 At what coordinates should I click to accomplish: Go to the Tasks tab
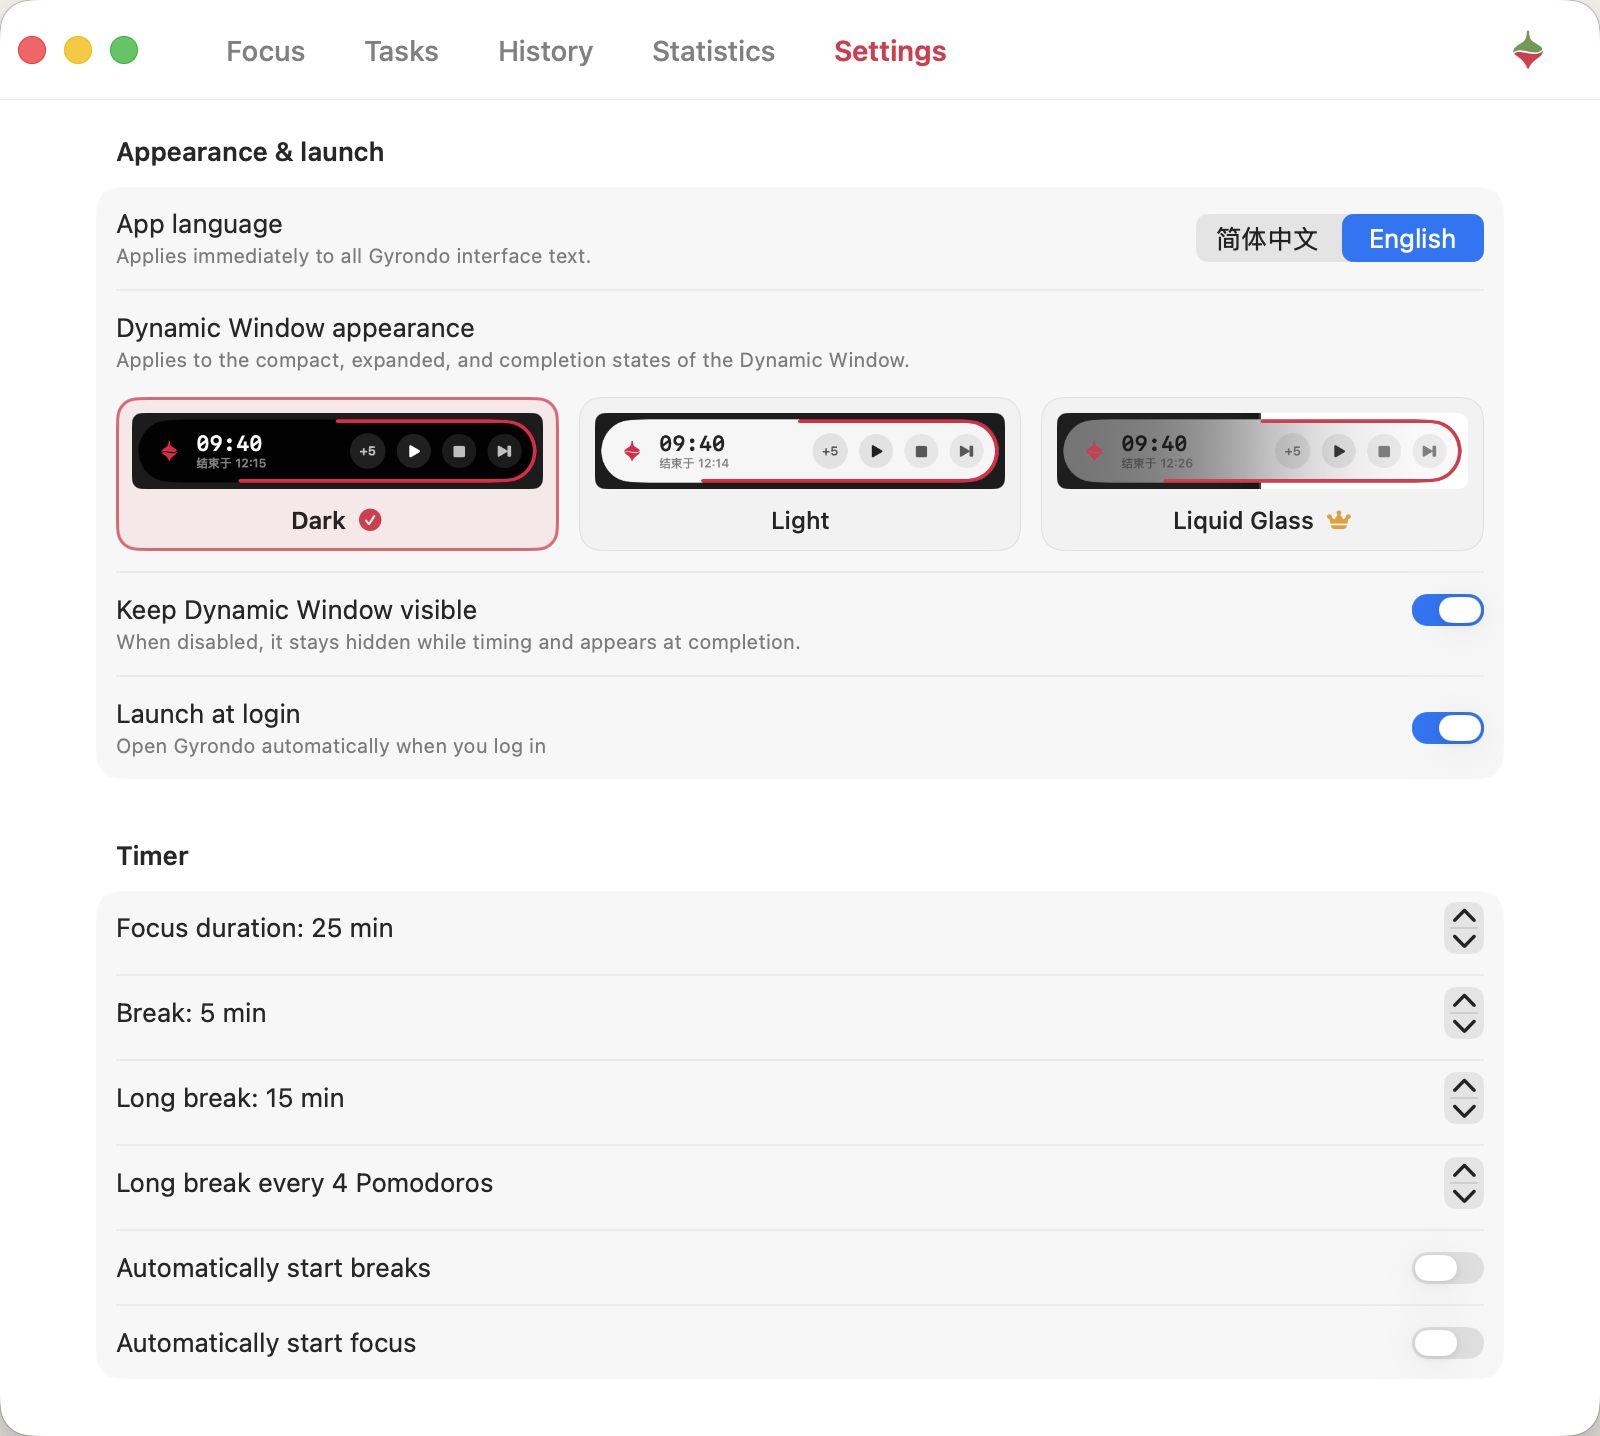pos(401,51)
